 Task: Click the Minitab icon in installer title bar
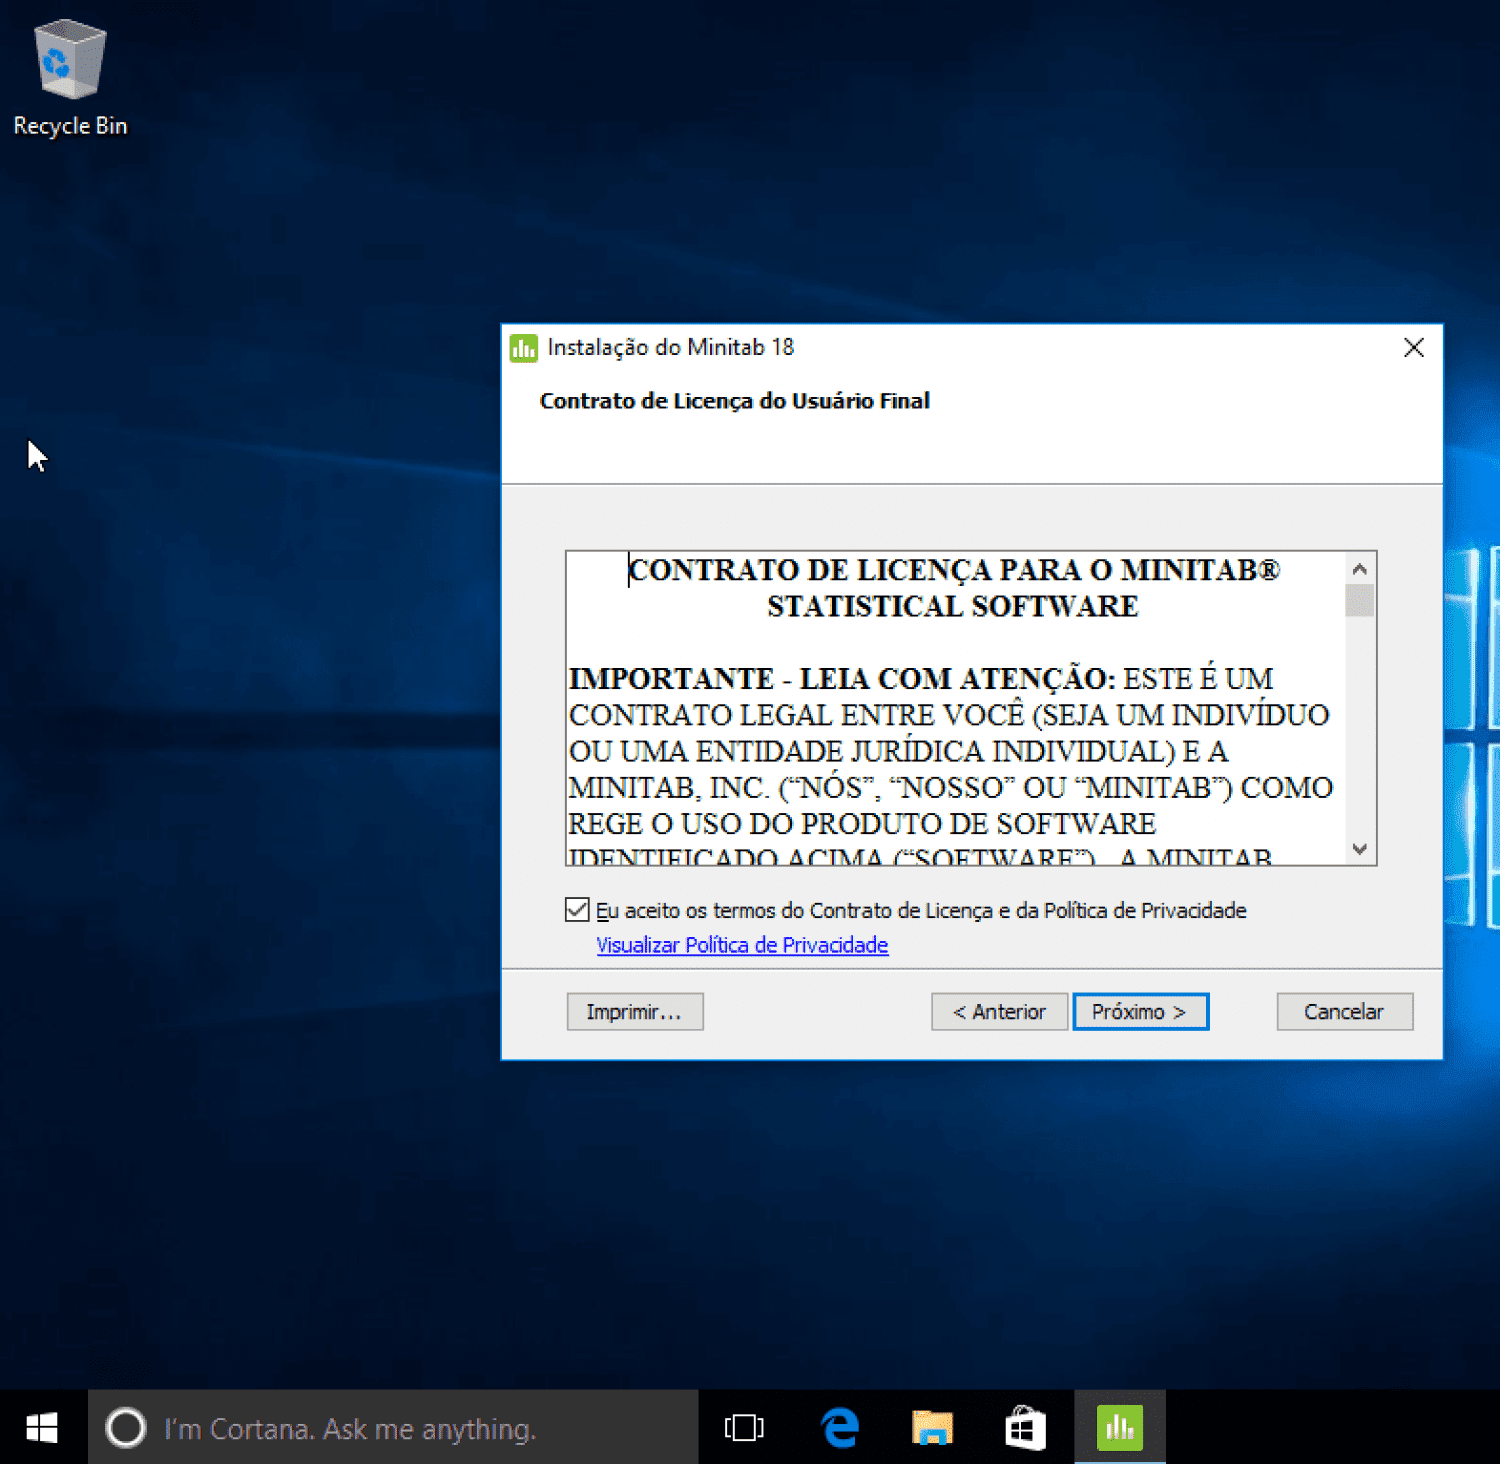pyautogui.click(x=524, y=348)
